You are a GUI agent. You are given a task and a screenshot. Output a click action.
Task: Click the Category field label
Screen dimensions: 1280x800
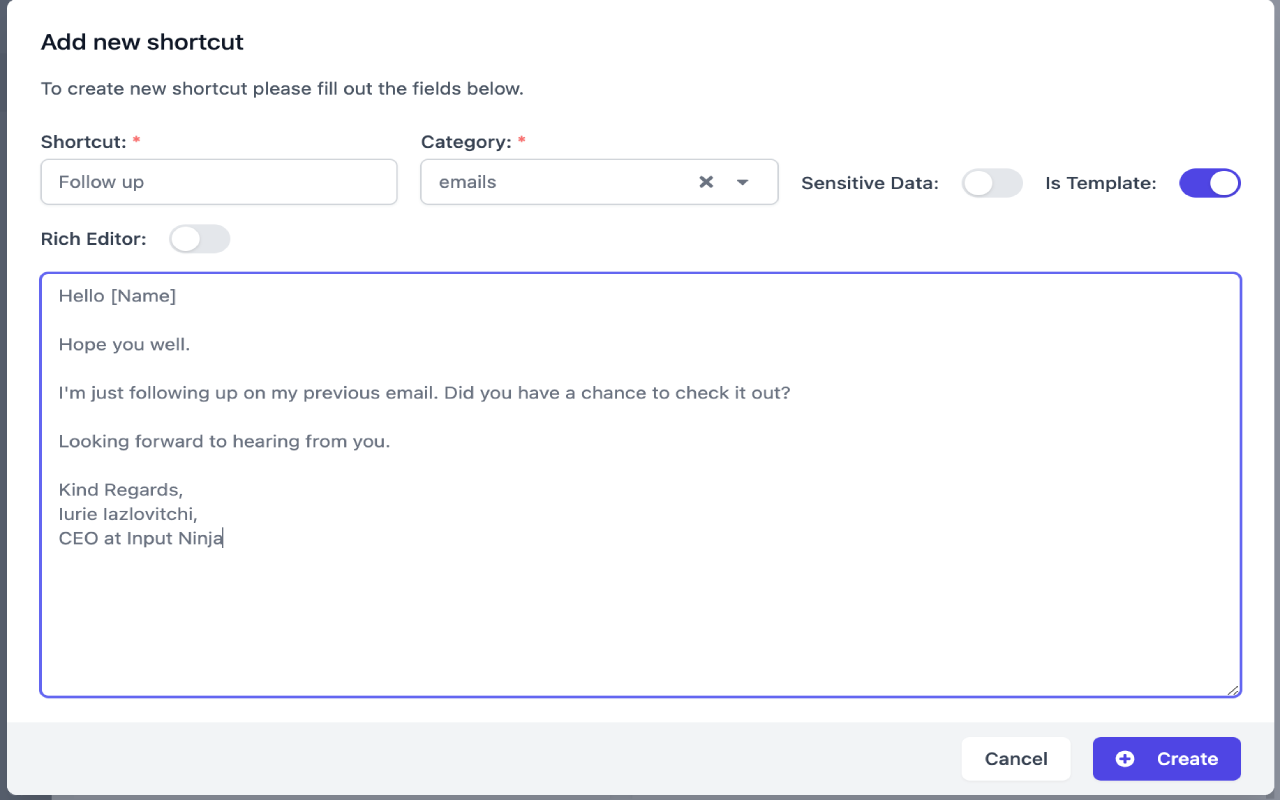(x=466, y=142)
